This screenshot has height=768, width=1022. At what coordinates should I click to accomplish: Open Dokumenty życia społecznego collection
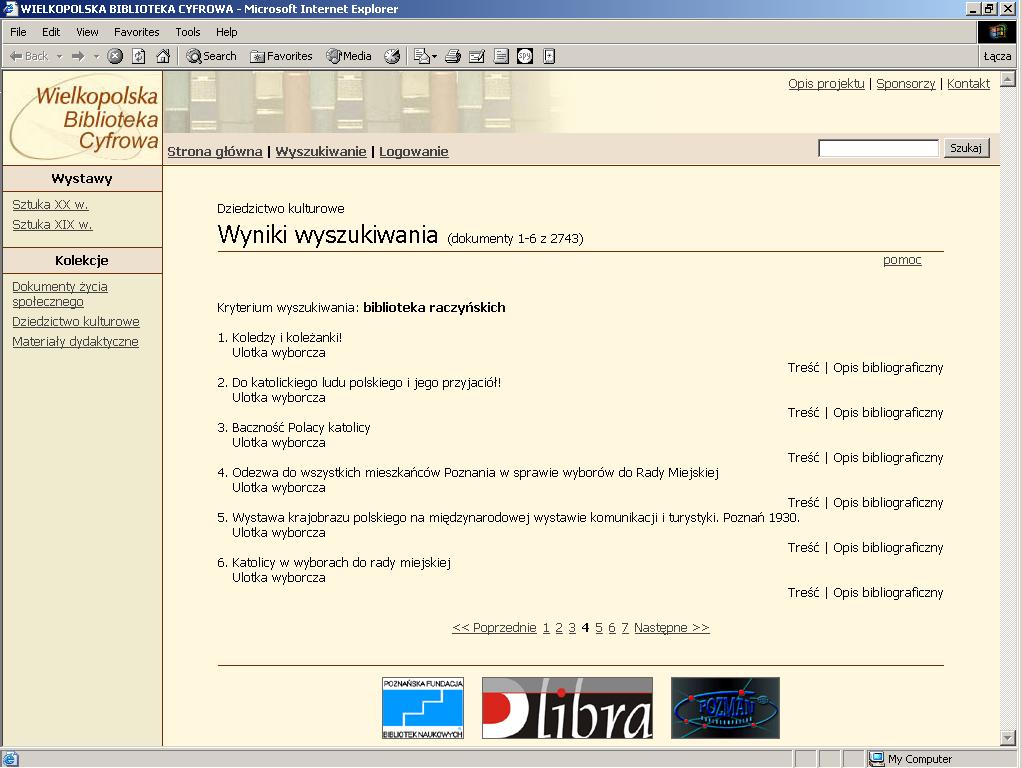(x=60, y=294)
